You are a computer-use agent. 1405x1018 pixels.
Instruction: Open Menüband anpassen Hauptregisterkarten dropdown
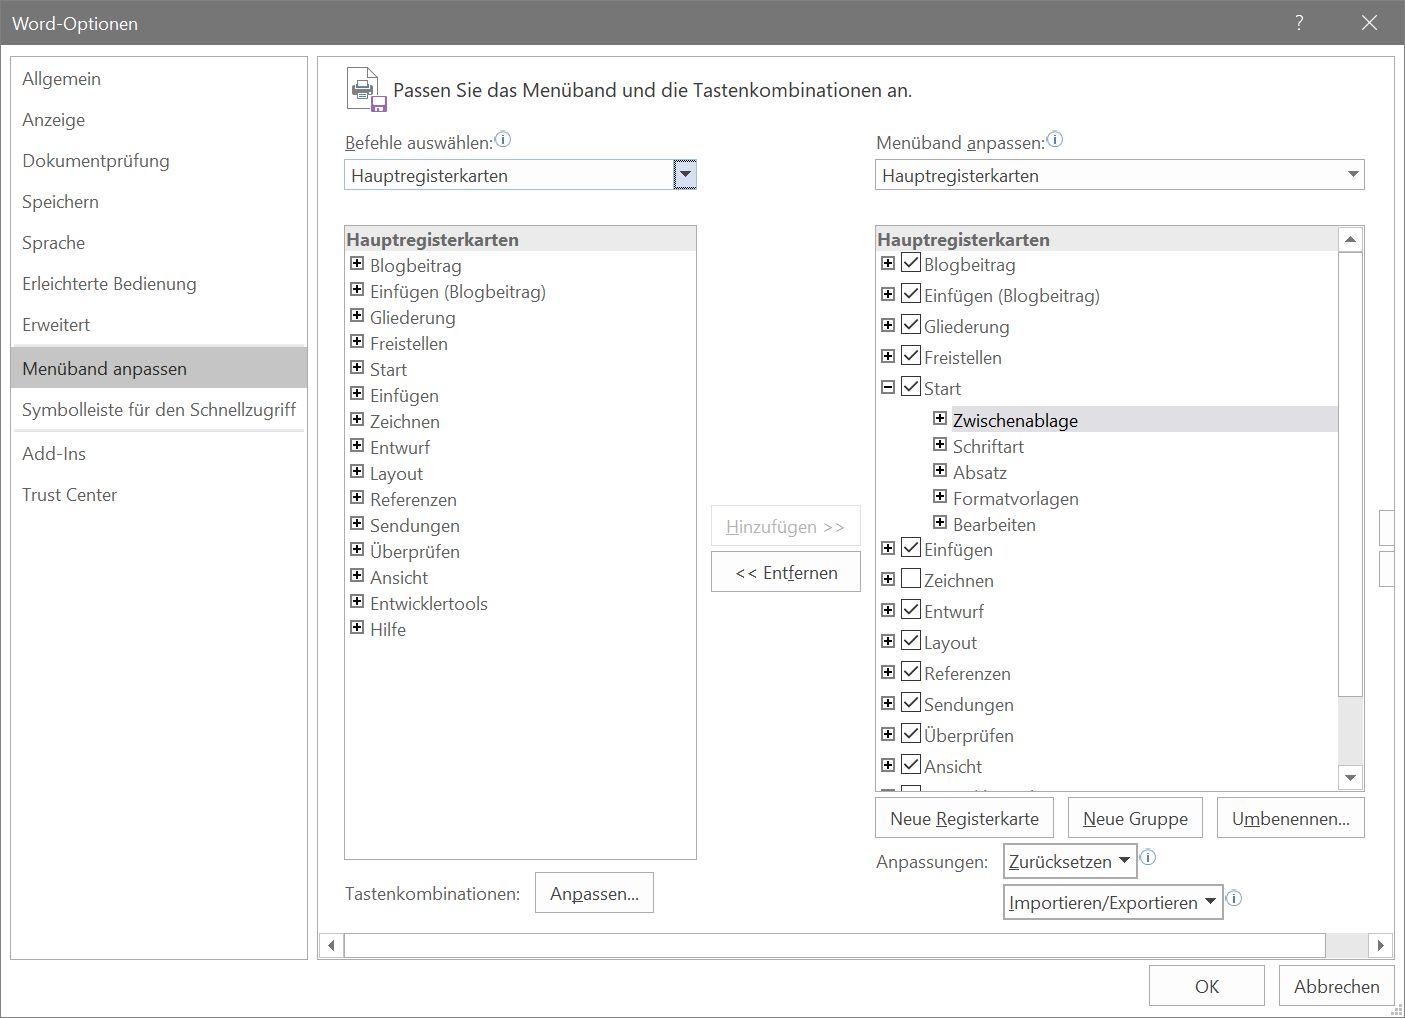point(1119,175)
